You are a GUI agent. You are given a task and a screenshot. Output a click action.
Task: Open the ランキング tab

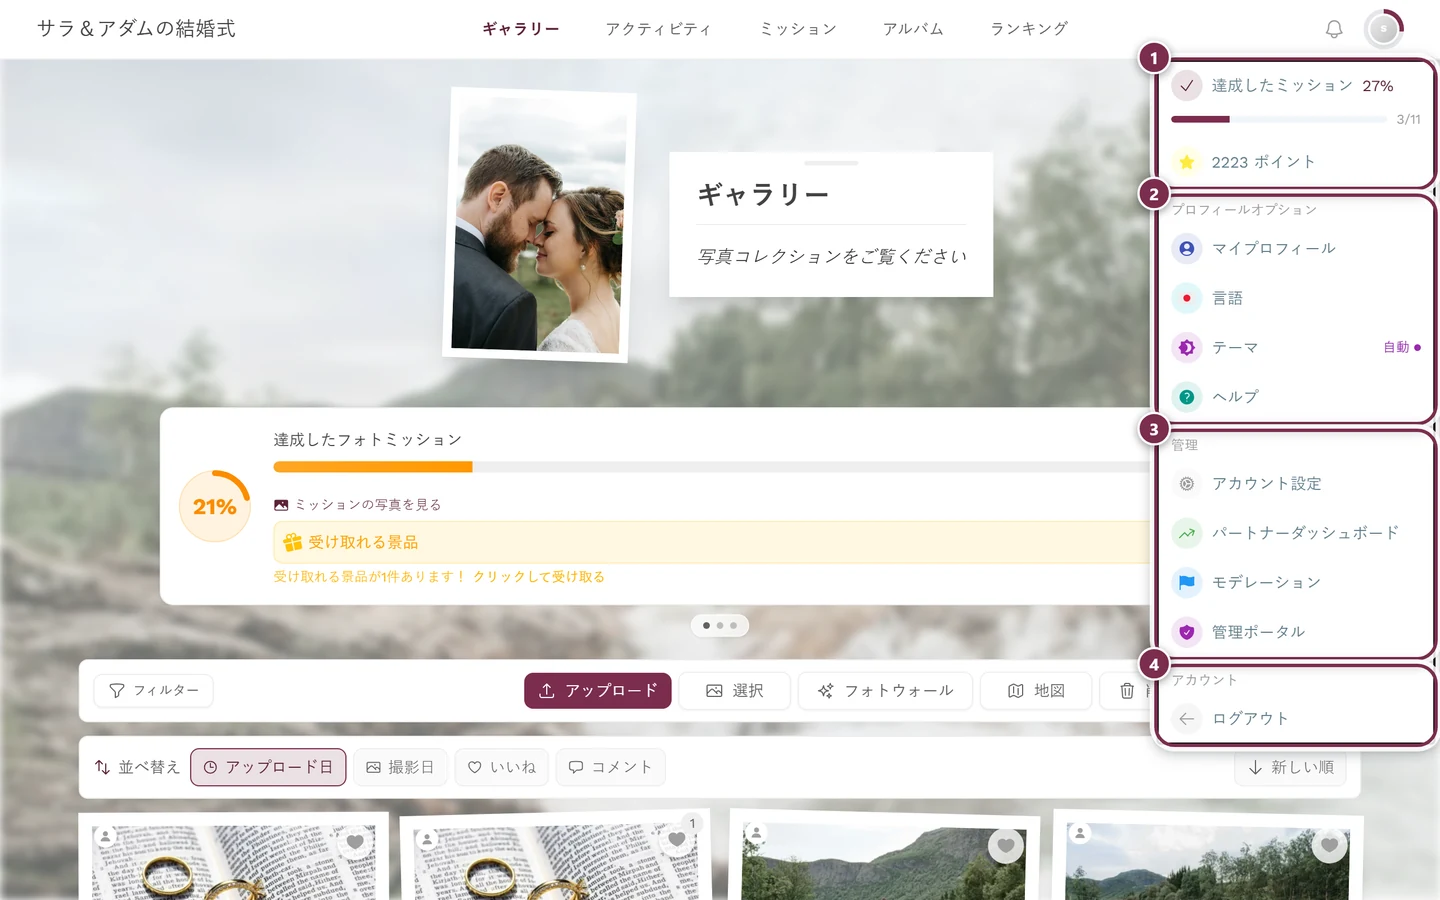click(x=1029, y=29)
